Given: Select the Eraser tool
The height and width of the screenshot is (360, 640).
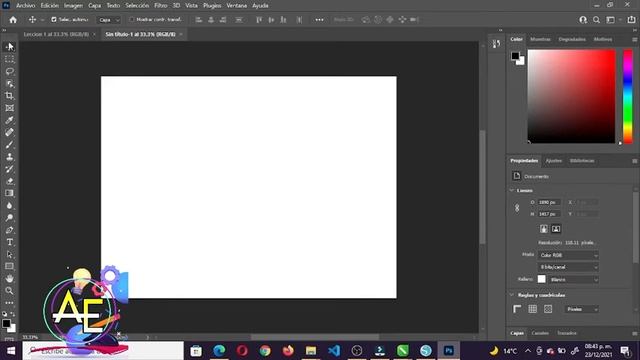Looking at the screenshot, I should pyautogui.click(x=9, y=181).
